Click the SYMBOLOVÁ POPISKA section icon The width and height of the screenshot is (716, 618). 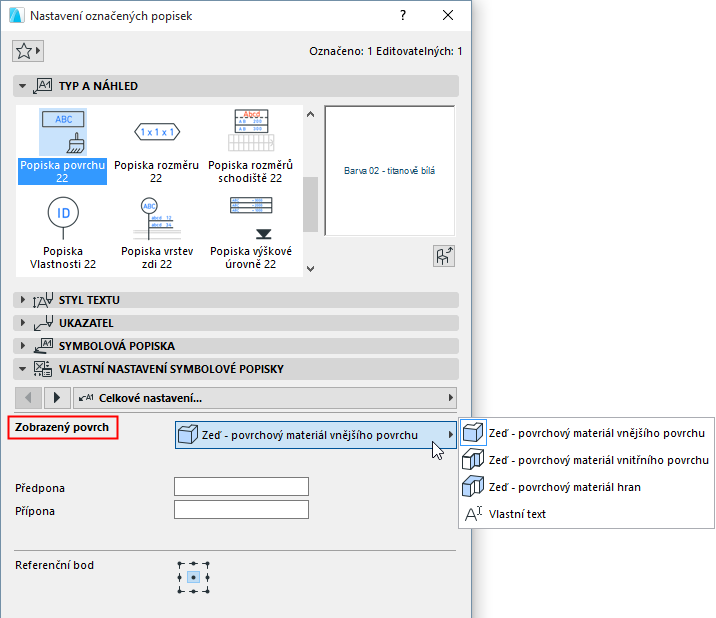(x=43, y=346)
